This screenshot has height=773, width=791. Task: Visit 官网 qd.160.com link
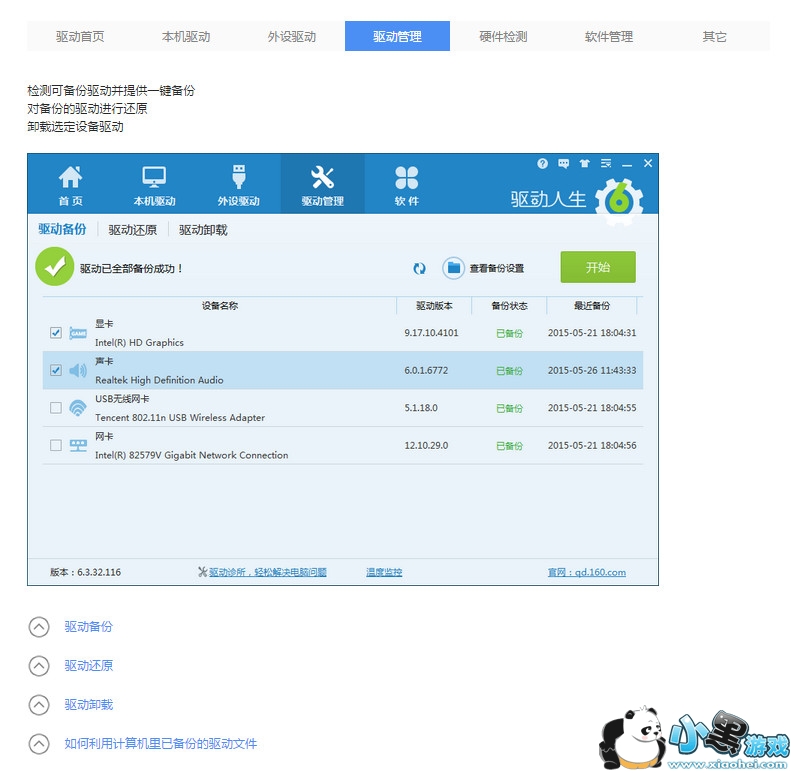click(587, 572)
